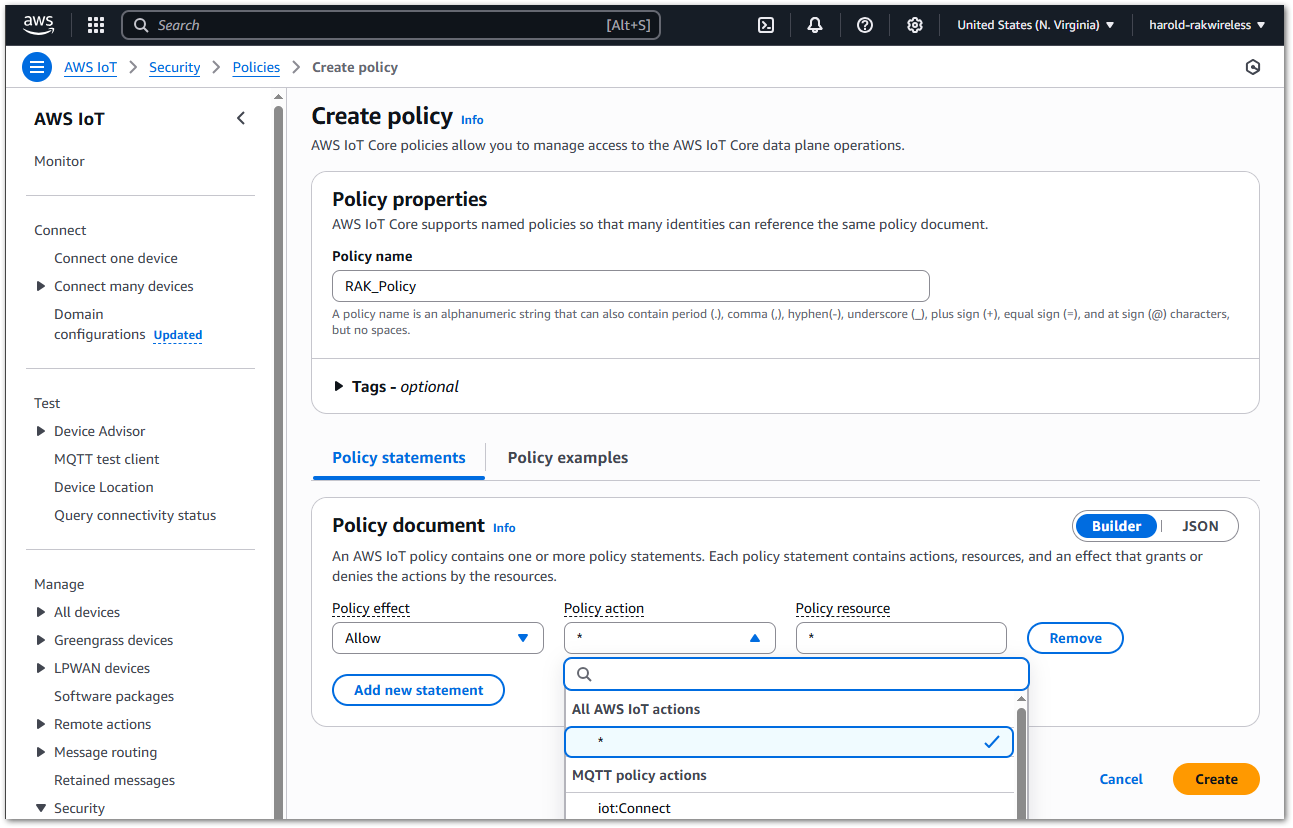Deselect the checked * action option
The image size is (1293, 828).
788,741
